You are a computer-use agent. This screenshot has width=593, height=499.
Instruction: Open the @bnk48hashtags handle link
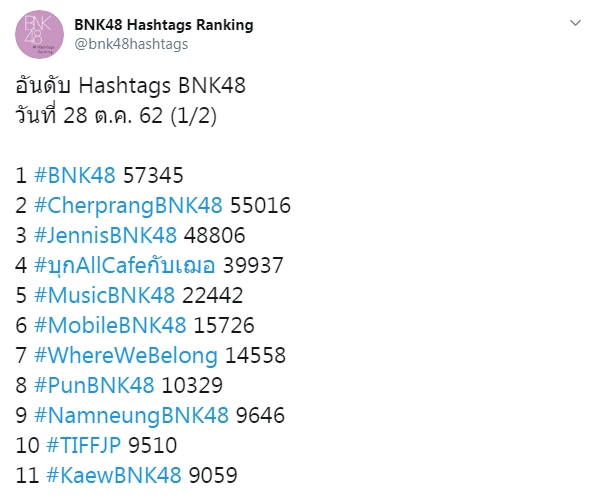[131, 44]
